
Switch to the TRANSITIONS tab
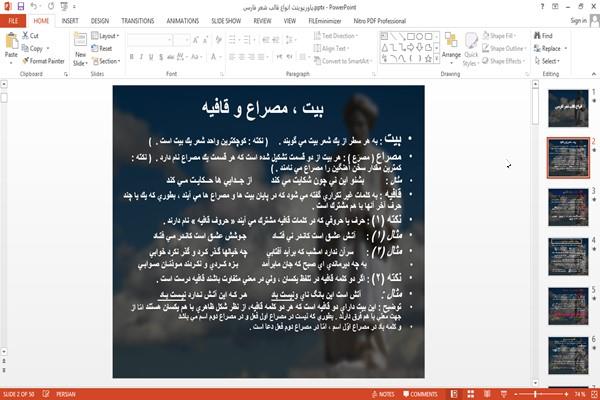pyautogui.click(x=138, y=21)
